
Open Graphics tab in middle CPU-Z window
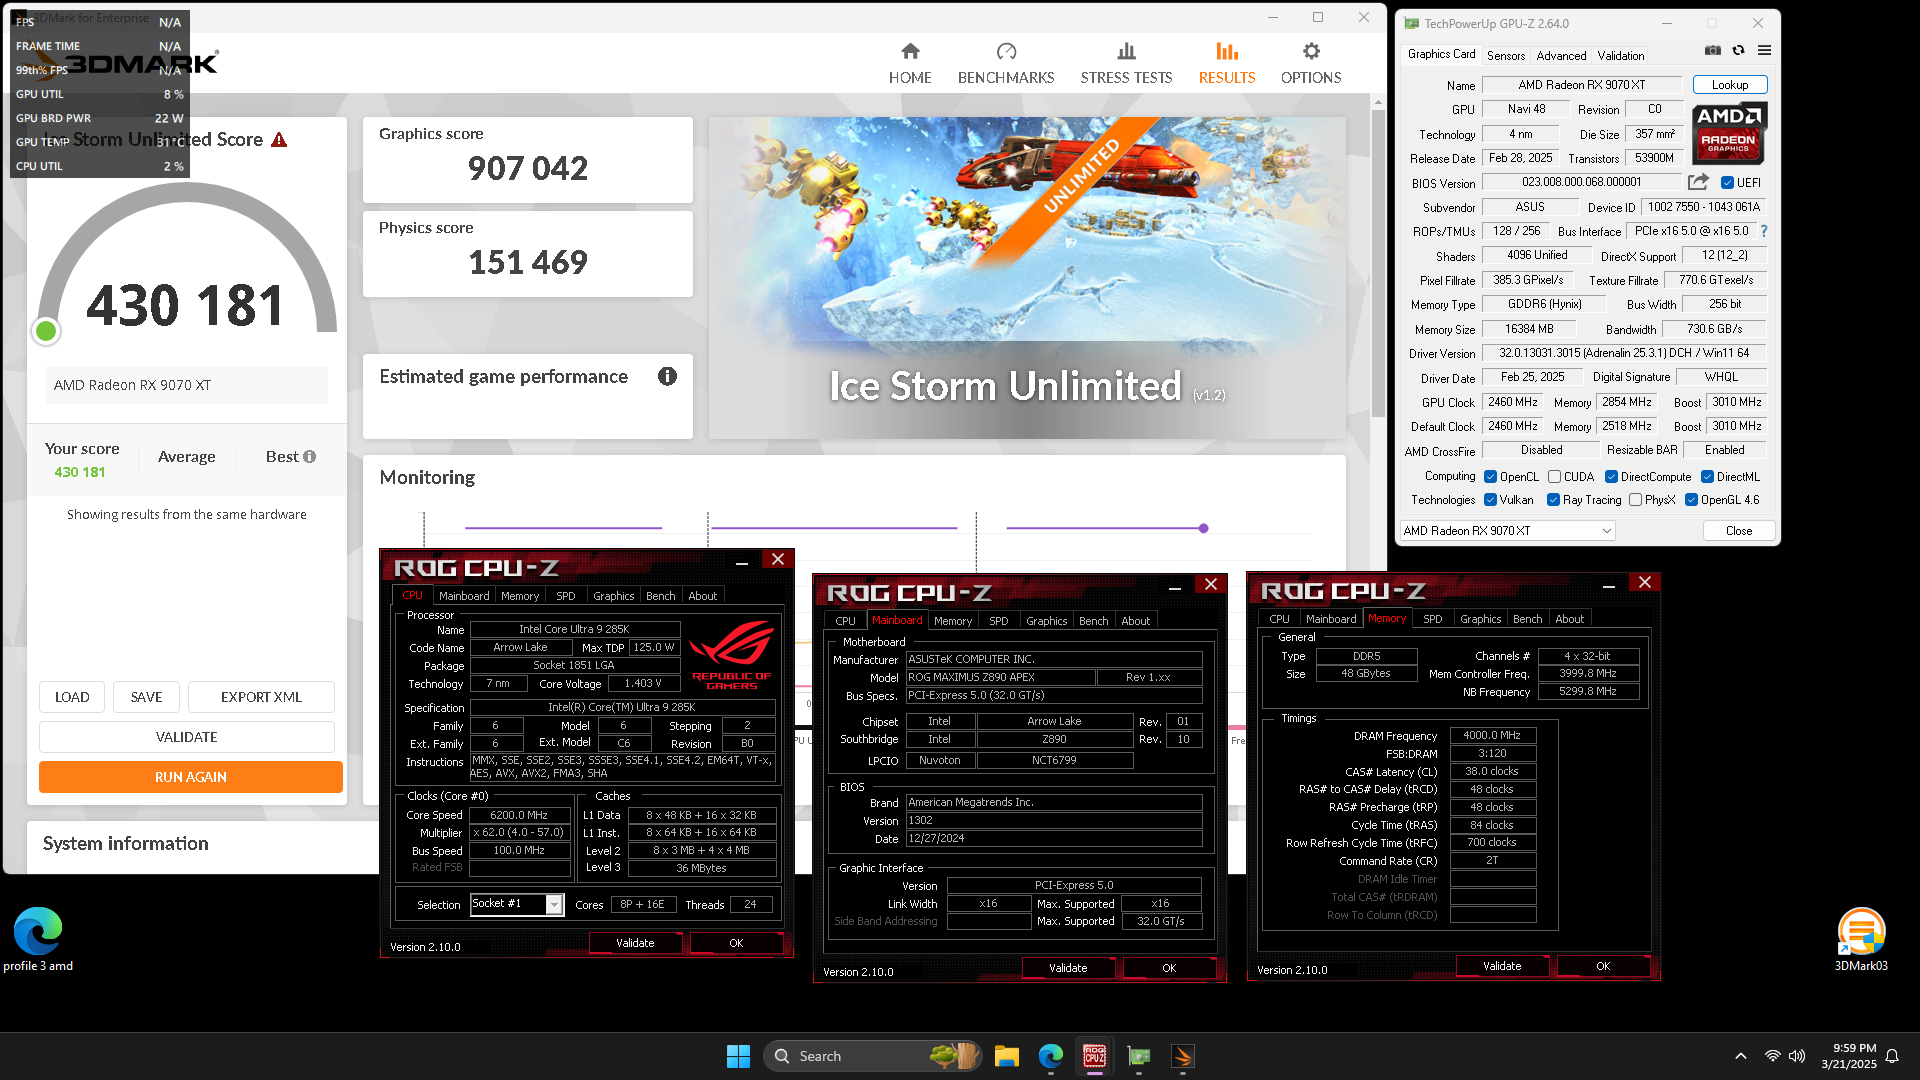point(1046,621)
